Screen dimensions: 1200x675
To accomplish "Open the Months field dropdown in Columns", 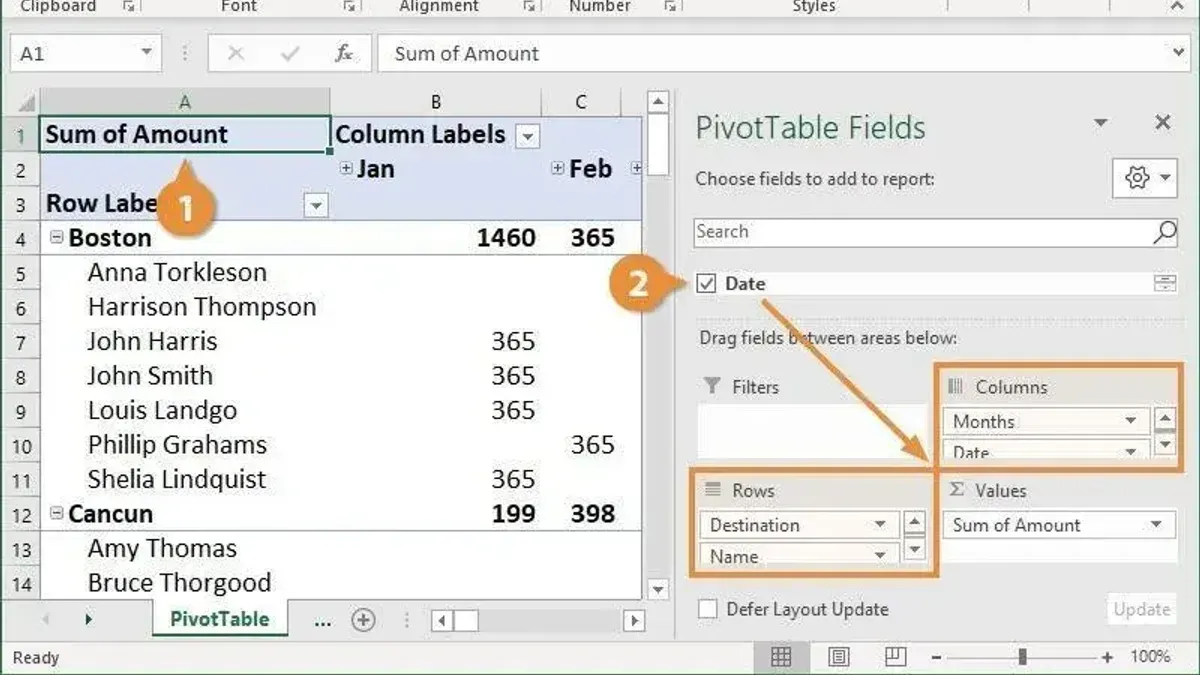I will pos(1131,421).
